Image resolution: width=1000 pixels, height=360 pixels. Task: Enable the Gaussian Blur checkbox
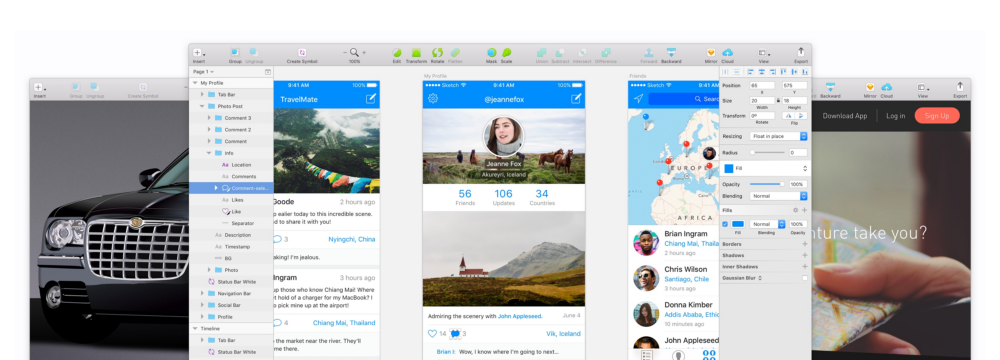tap(804, 278)
